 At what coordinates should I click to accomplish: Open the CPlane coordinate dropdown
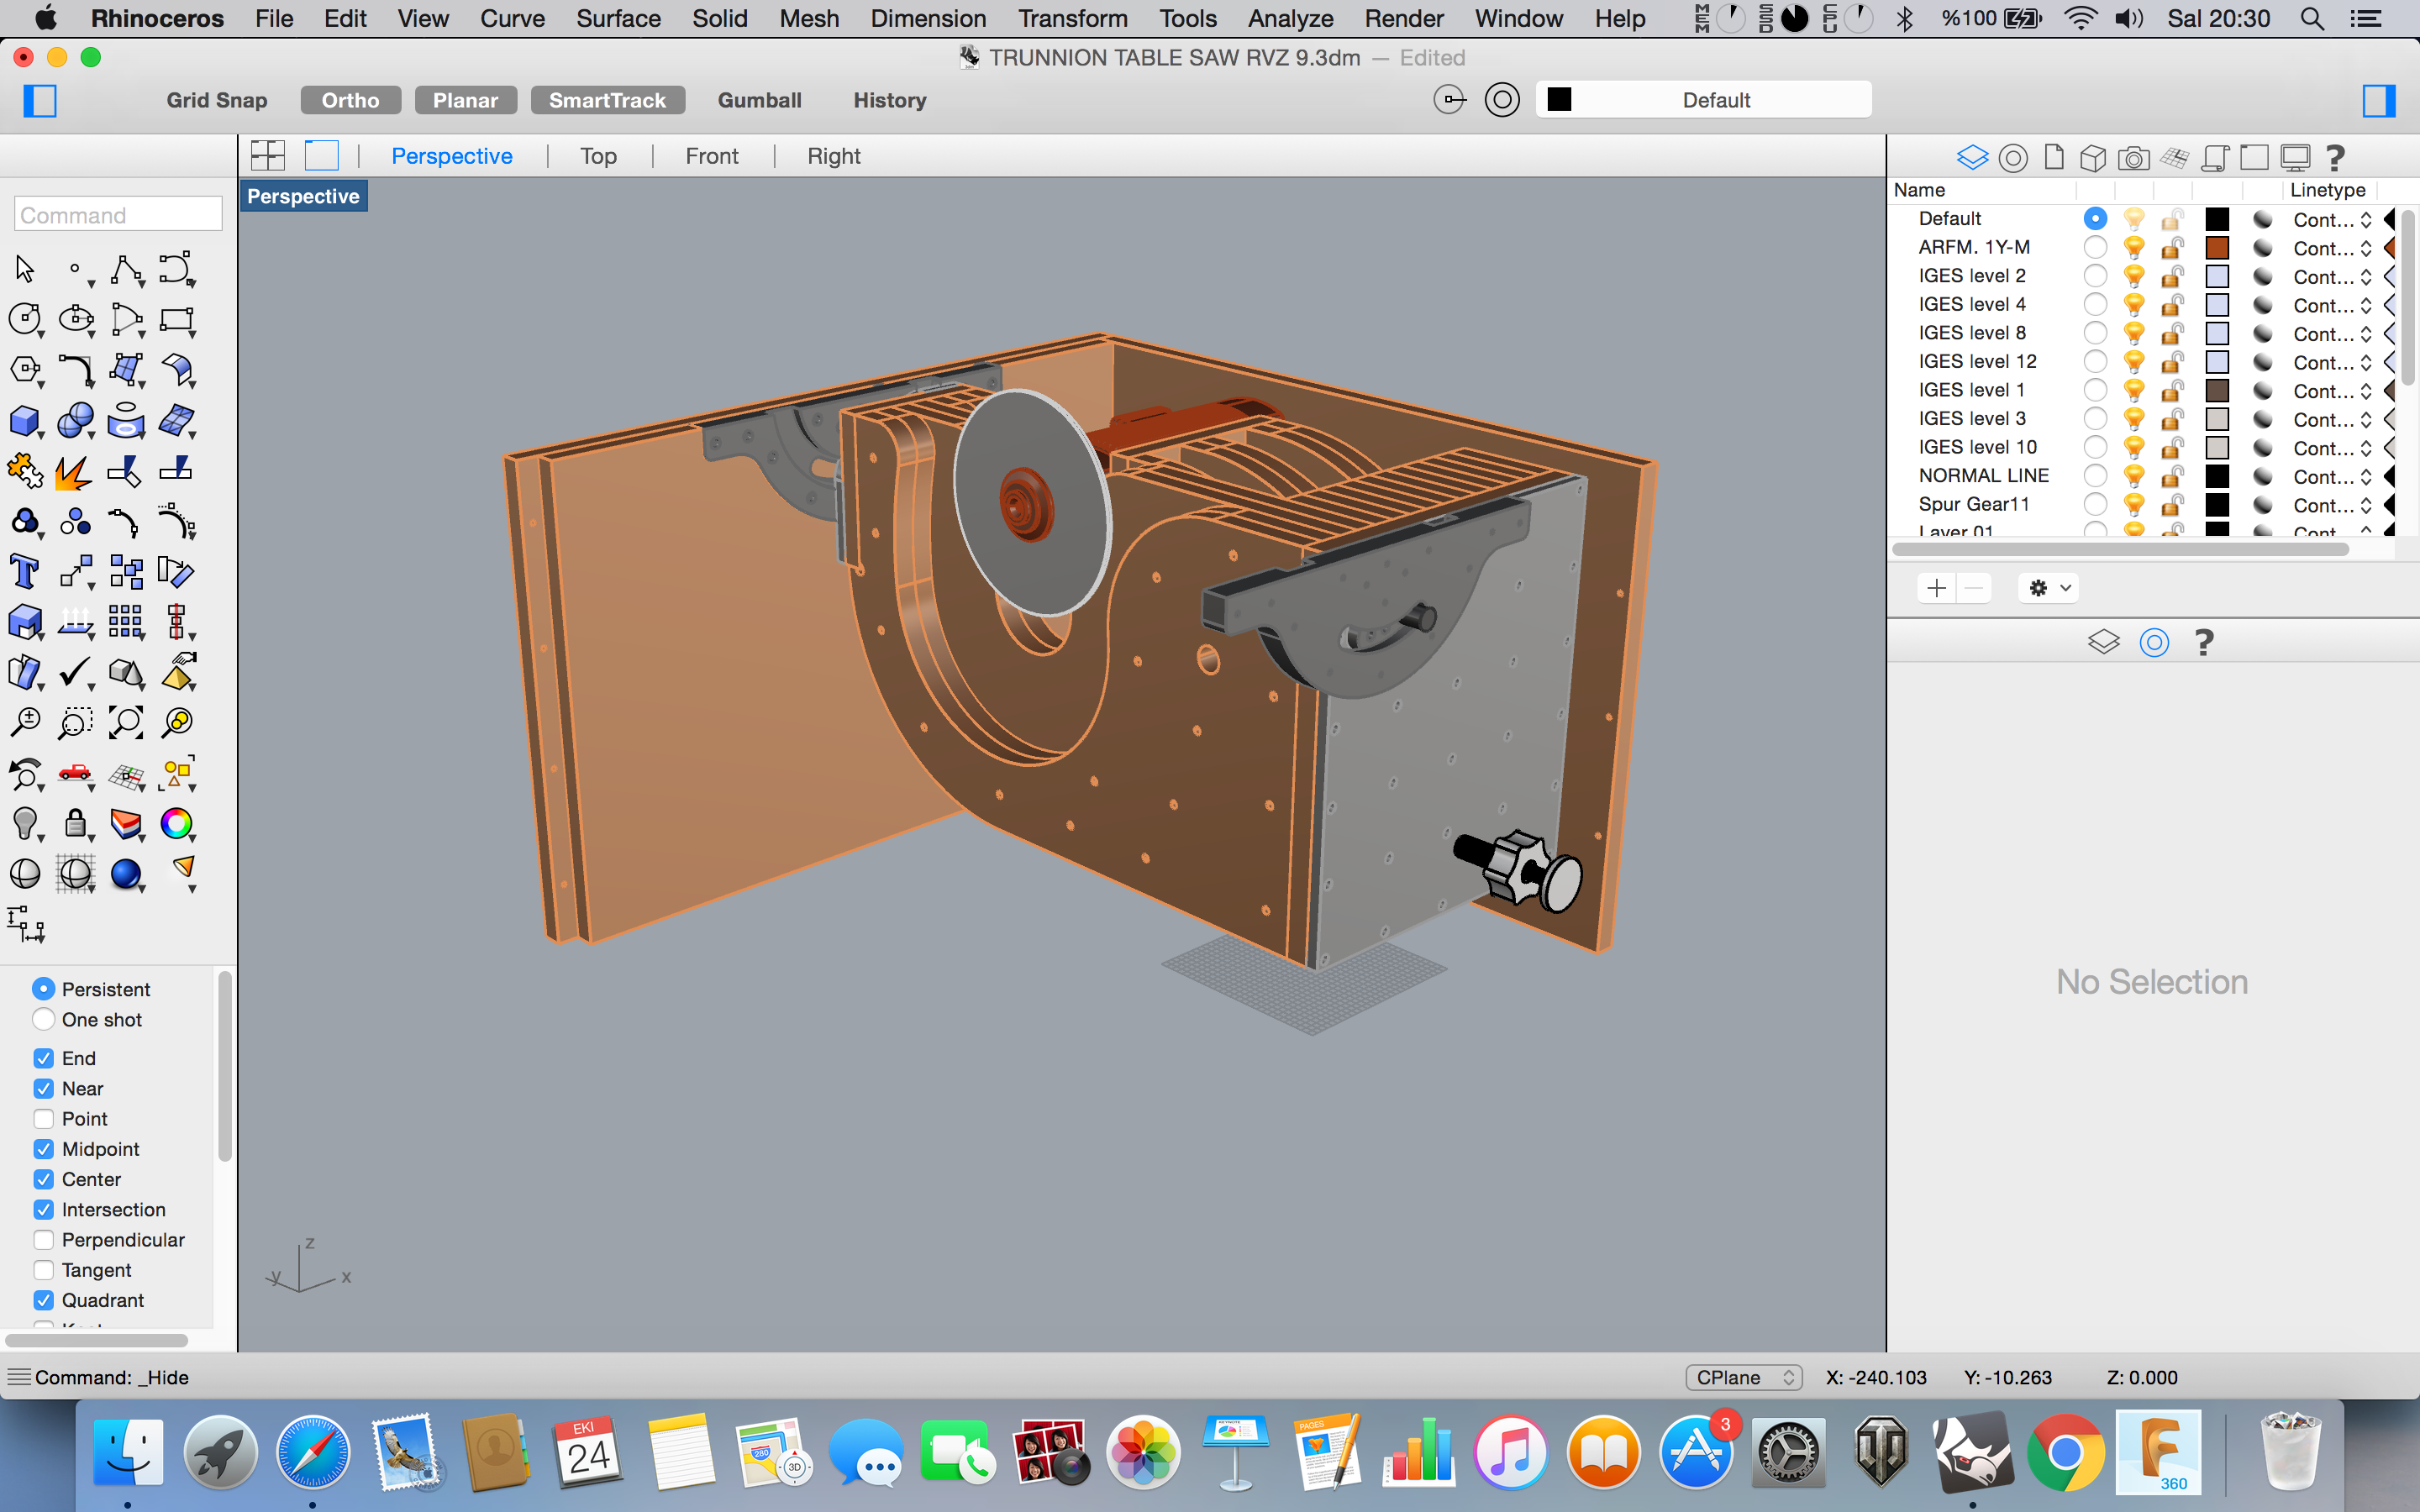(x=1744, y=1377)
